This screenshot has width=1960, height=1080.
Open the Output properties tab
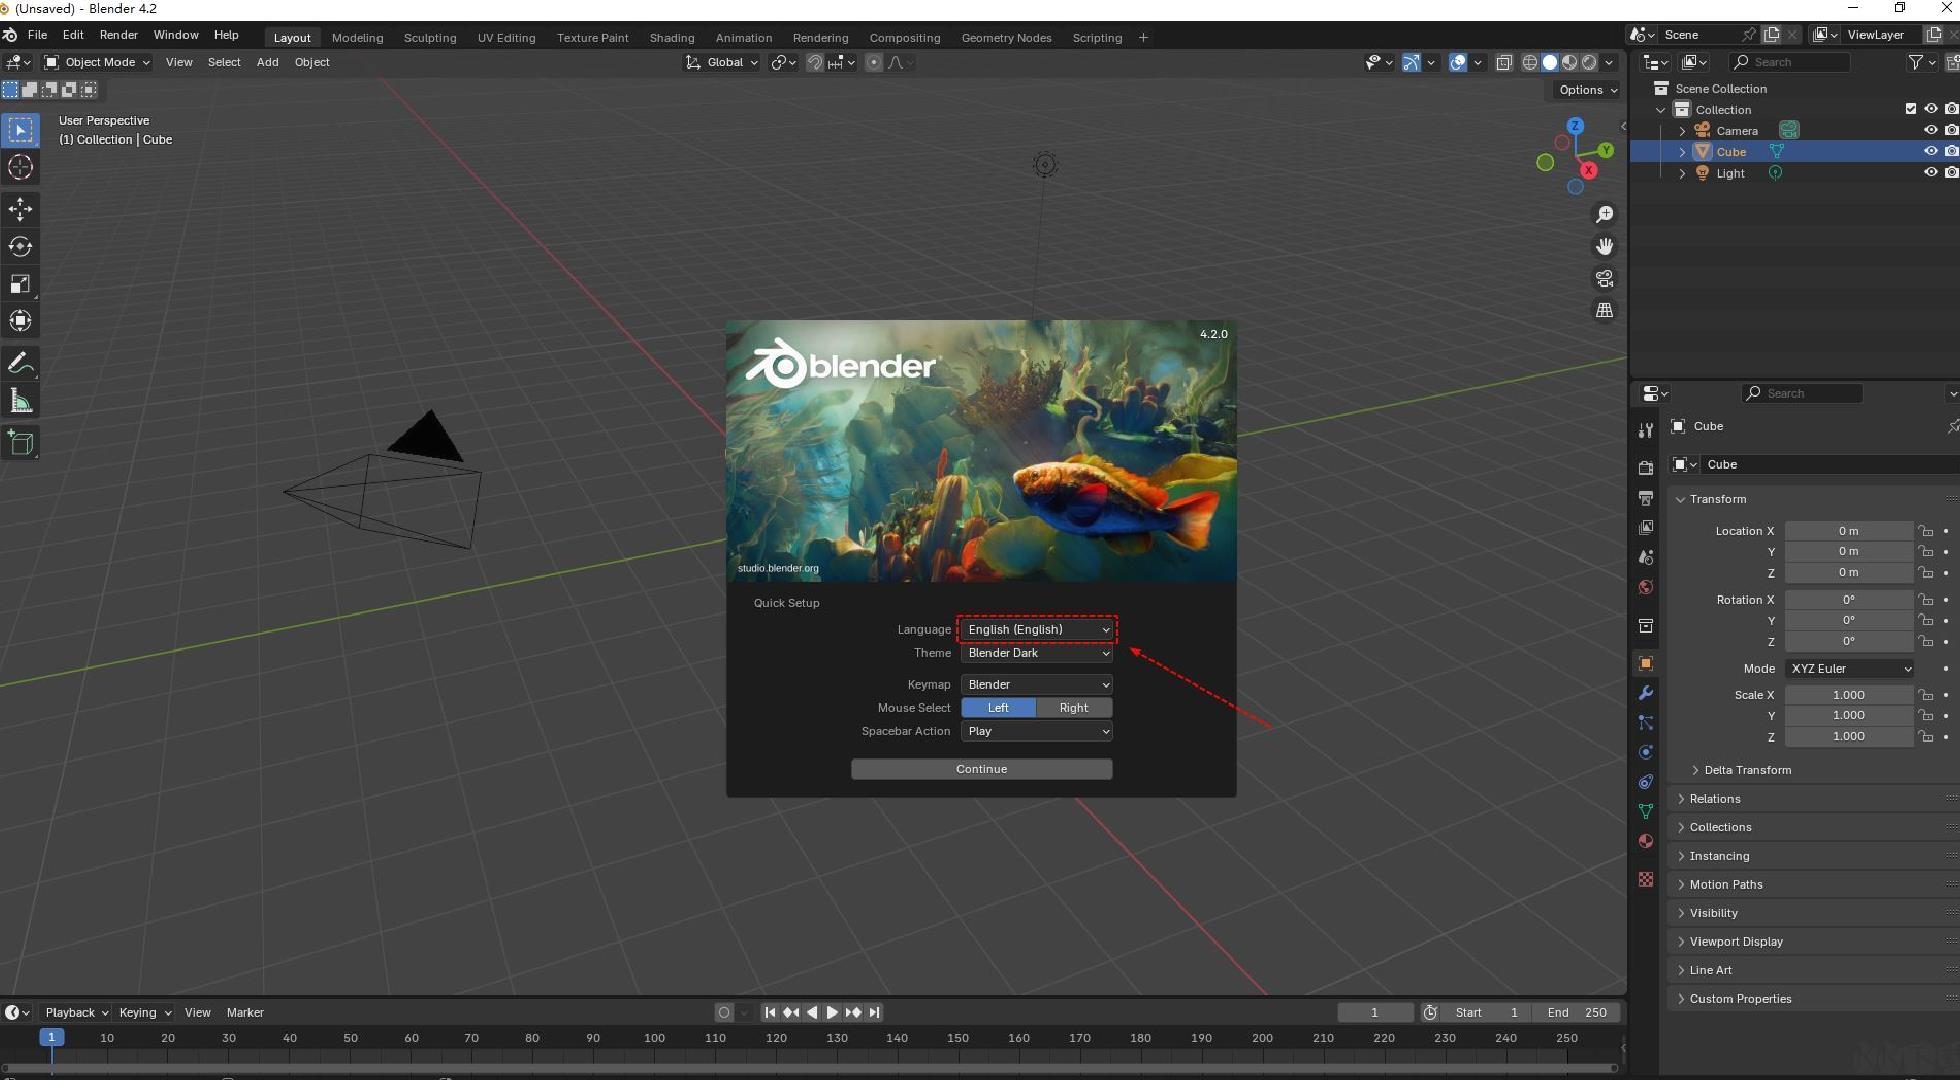click(1645, 497)
